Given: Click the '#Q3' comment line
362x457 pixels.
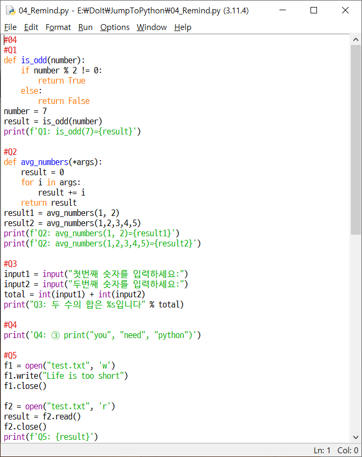Looking at the screenshot, I should coord(10,264).
